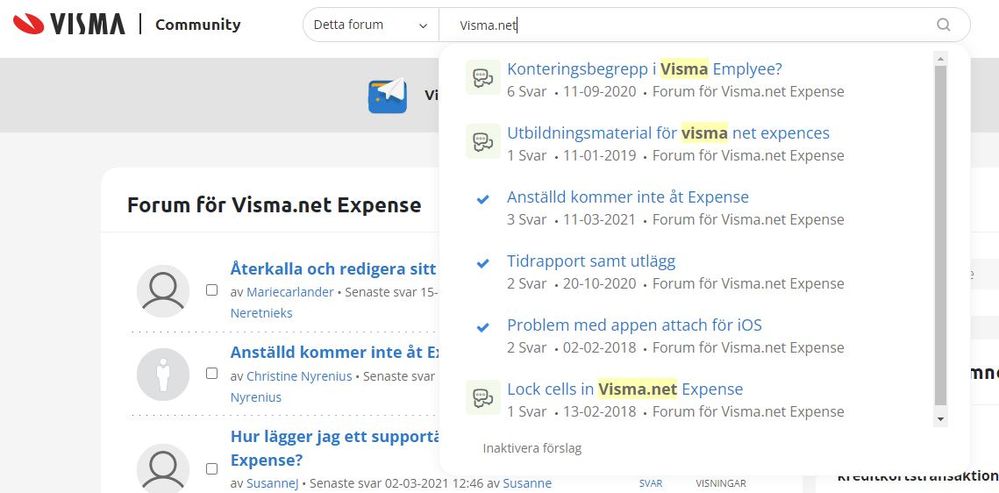Open author Mariecarlander's profile link
The image size is (999, 493).
[290, 292]
